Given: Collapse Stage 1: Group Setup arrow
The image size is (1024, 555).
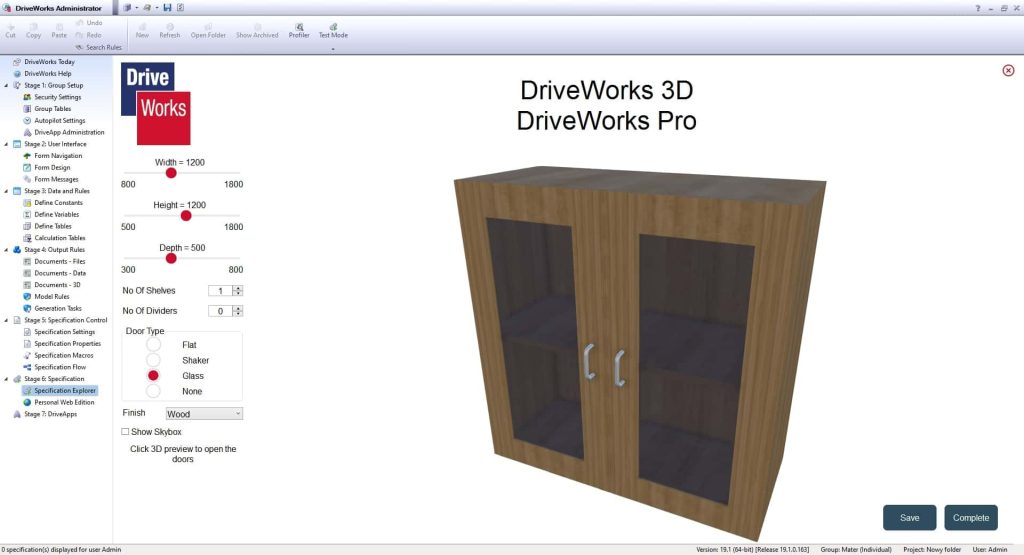Looking at the screenshot, I should point(7,85).
